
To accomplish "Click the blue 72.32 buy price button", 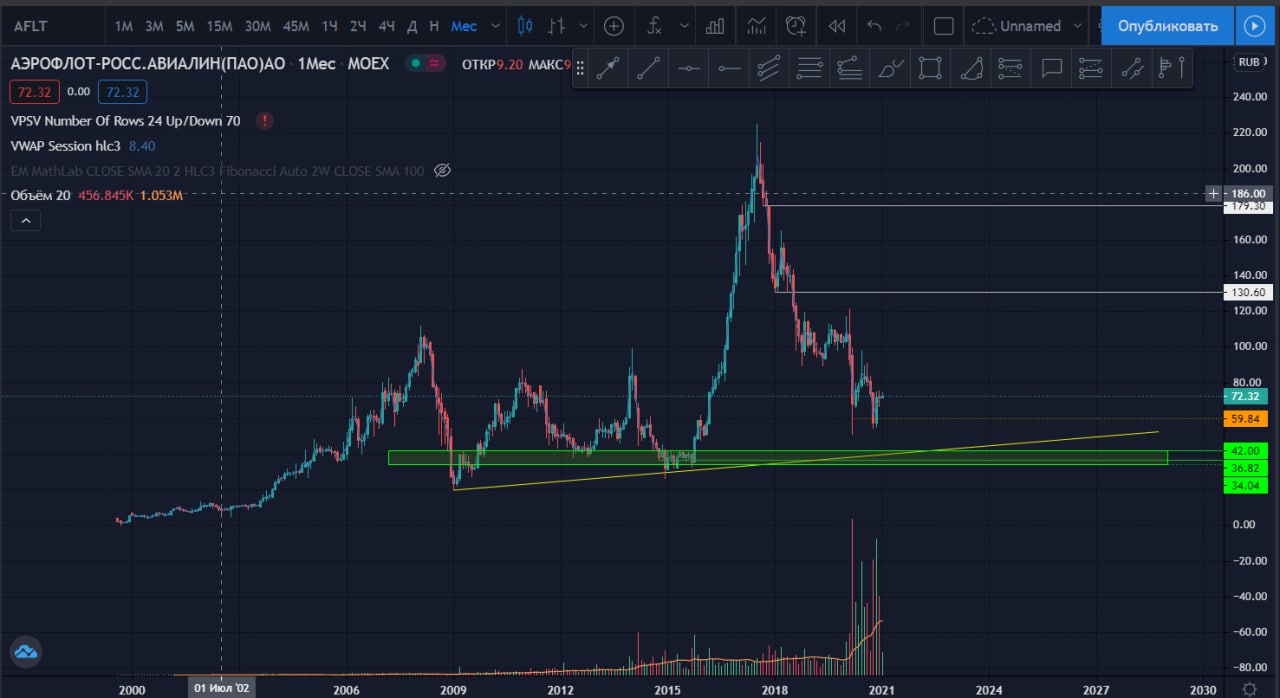I will click(x=123, y=92).
